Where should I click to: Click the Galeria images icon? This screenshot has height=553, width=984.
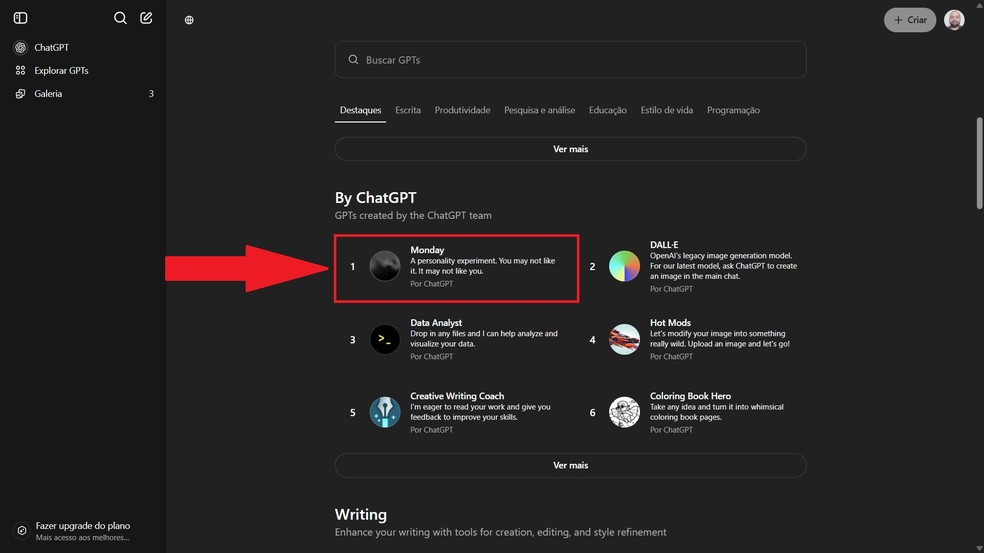click(x=20, y=94)
